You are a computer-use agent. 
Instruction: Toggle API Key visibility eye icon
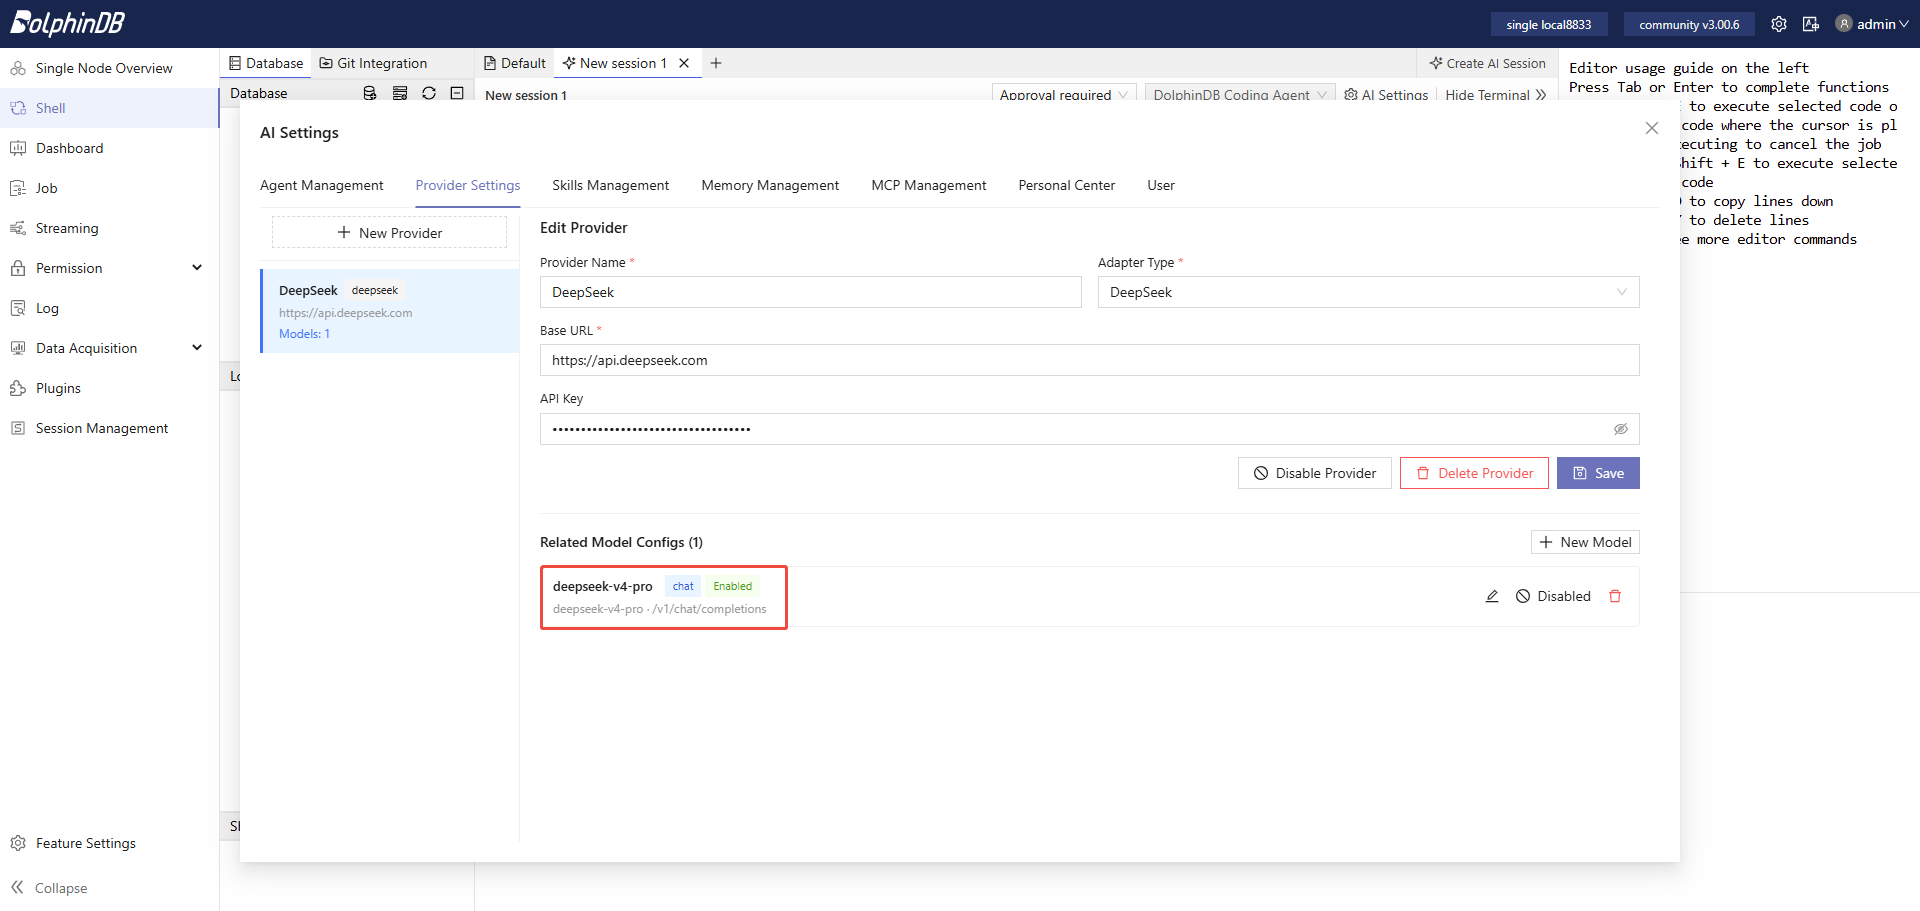(x=1621, y=429)
